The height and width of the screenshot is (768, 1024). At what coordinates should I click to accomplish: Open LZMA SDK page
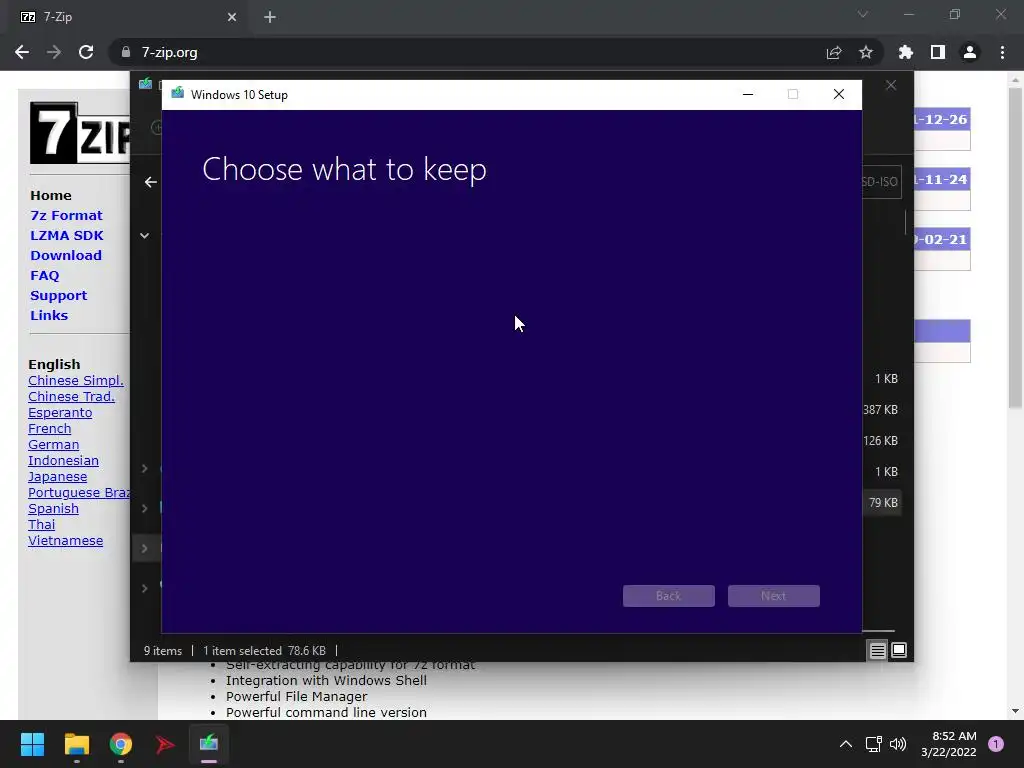tap(67, 235)
